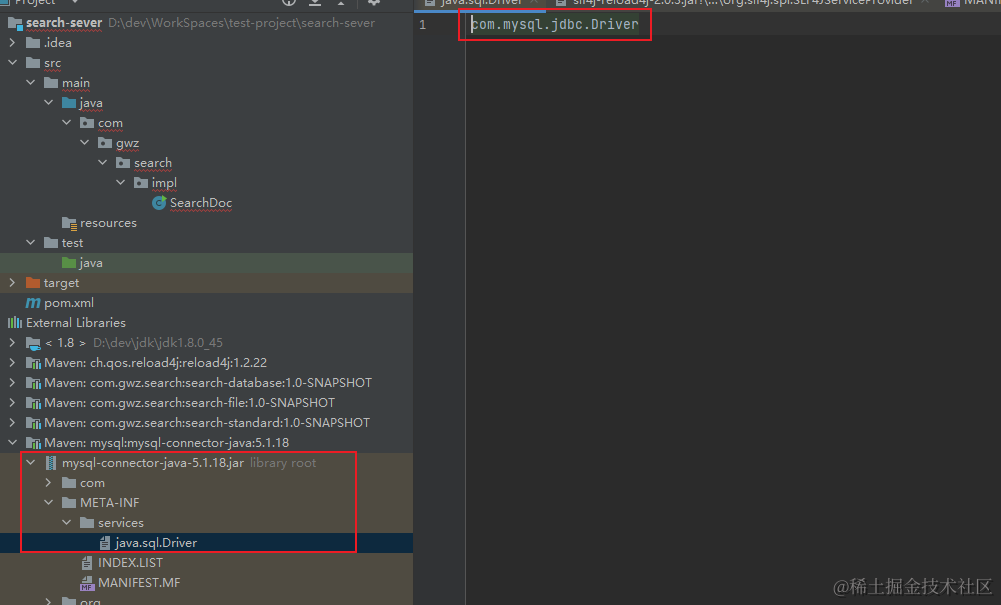The width and height of the screenshot is (1001, 605).
Task: Click the reload4j Maven library icon
Action: click(x=33, y=362)
